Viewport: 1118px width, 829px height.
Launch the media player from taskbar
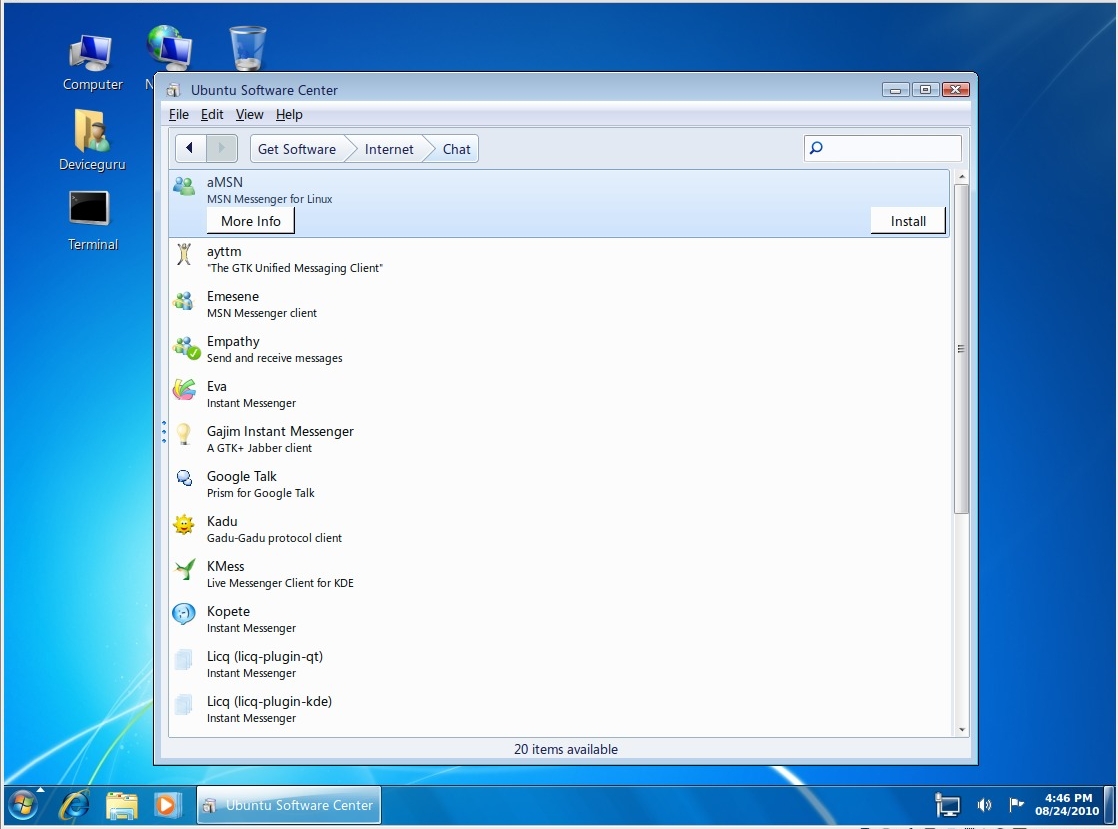[166, 805]
